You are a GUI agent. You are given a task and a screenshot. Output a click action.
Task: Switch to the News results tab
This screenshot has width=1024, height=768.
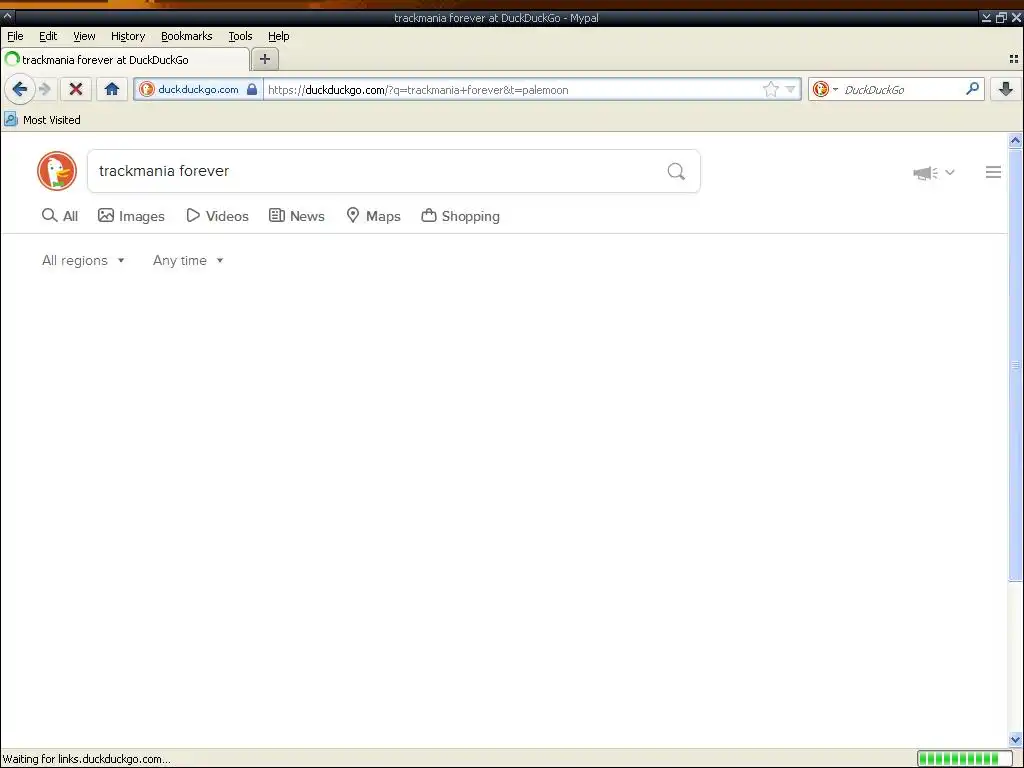296,216
